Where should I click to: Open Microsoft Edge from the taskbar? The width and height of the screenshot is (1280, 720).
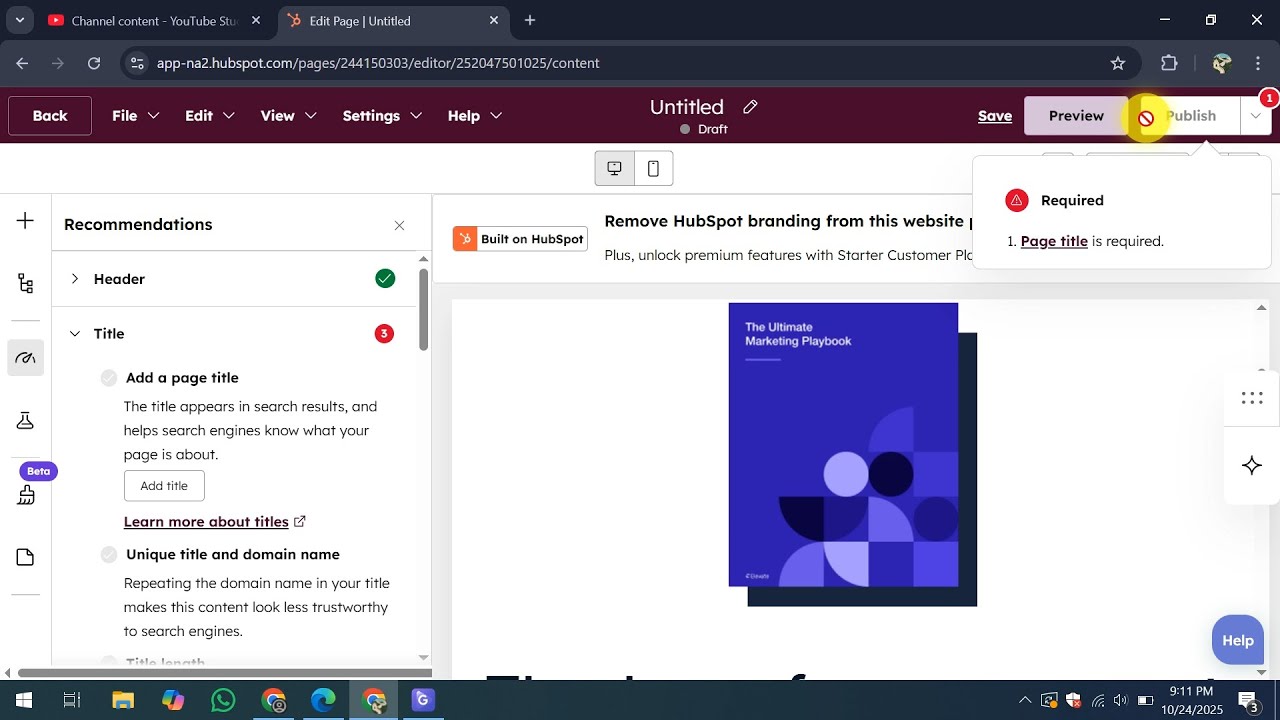(323, 700)
